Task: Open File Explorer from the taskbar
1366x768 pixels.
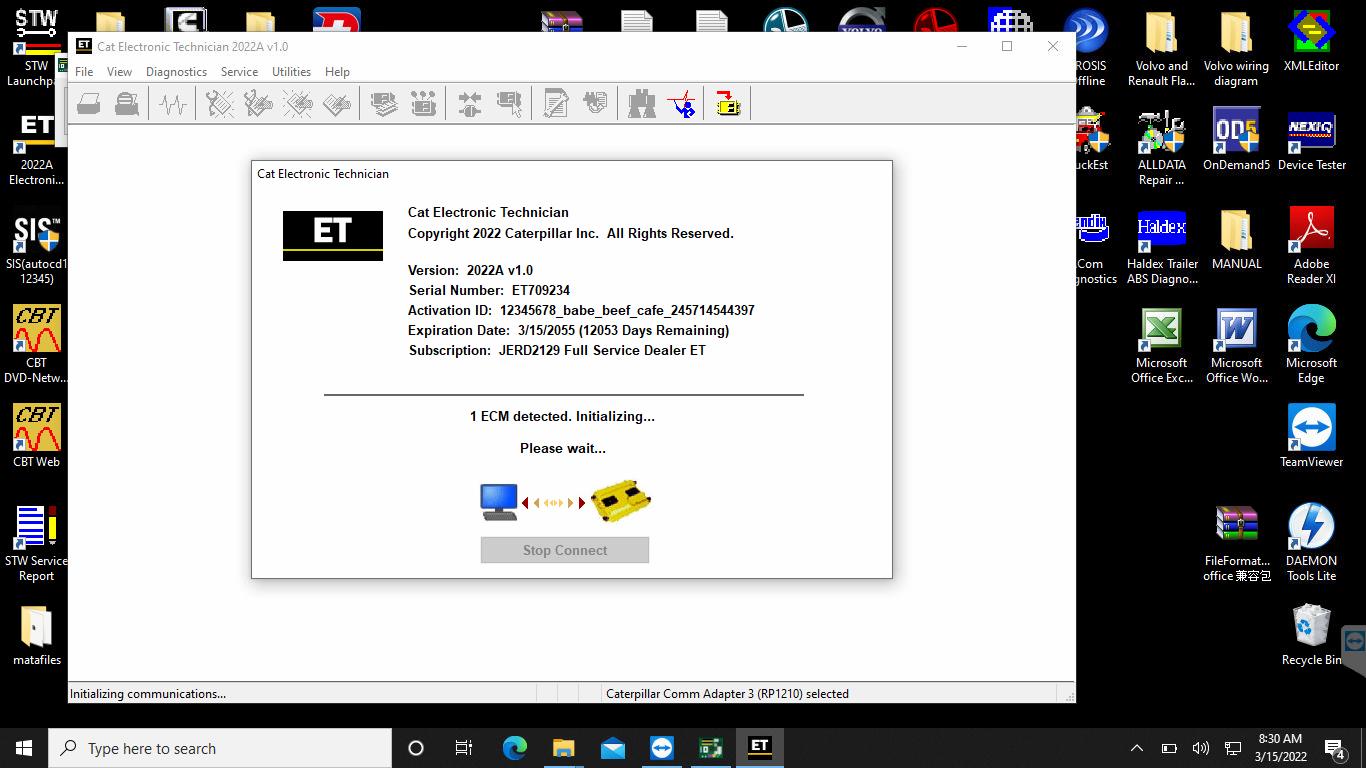Action: tap(563, 748)
